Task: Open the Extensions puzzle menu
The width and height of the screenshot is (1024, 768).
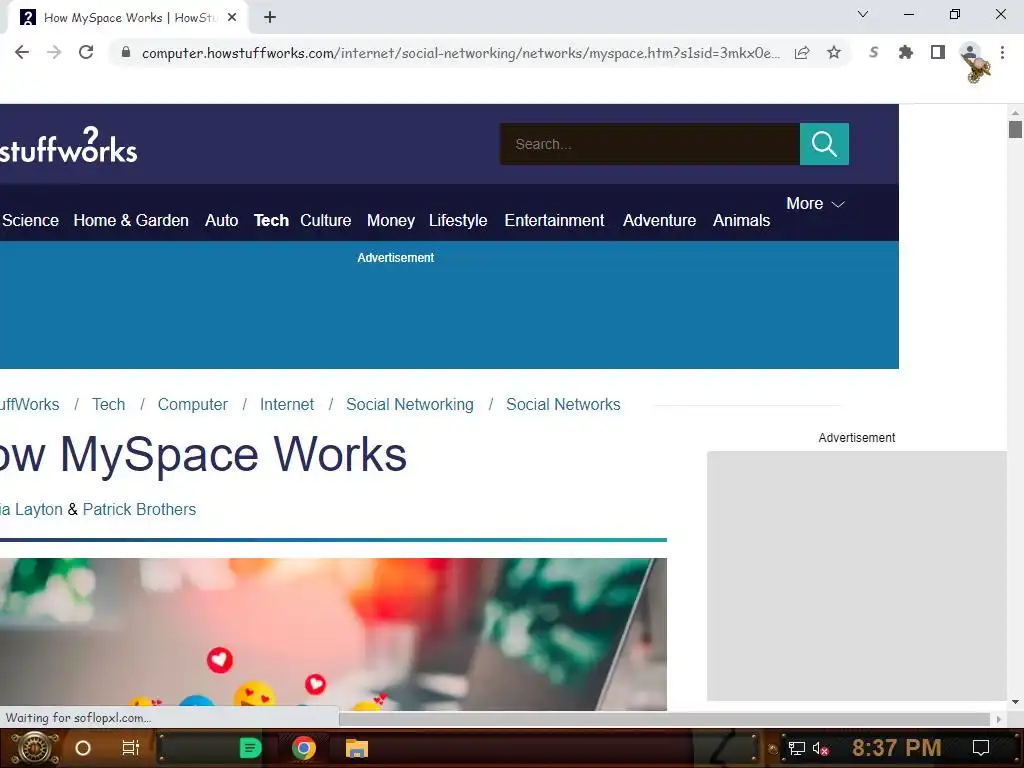Action: pos(905,52)
